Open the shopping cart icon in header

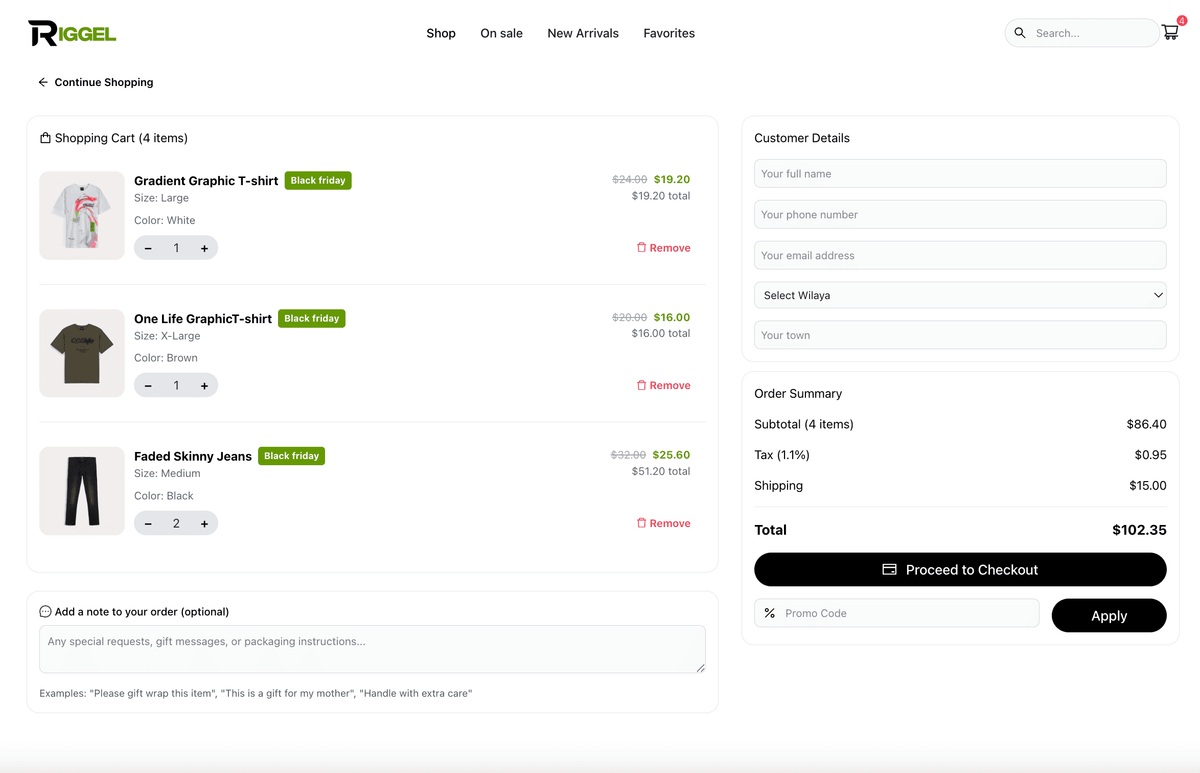1169,33
